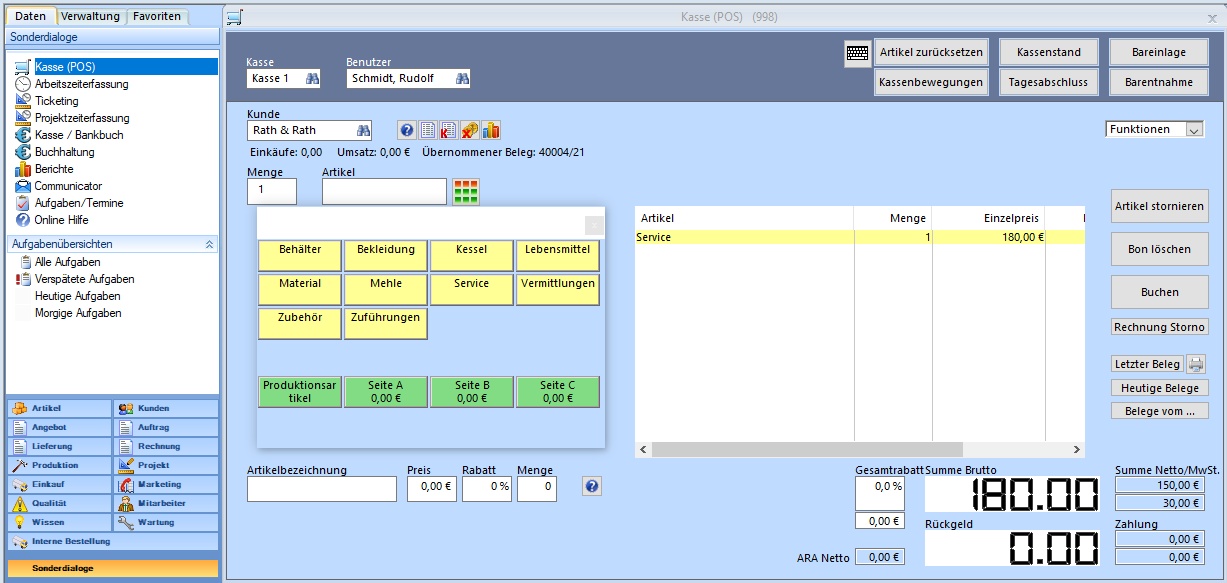
Task: Open the on-screen keyboard icon
Action: [x=857, y=55]
